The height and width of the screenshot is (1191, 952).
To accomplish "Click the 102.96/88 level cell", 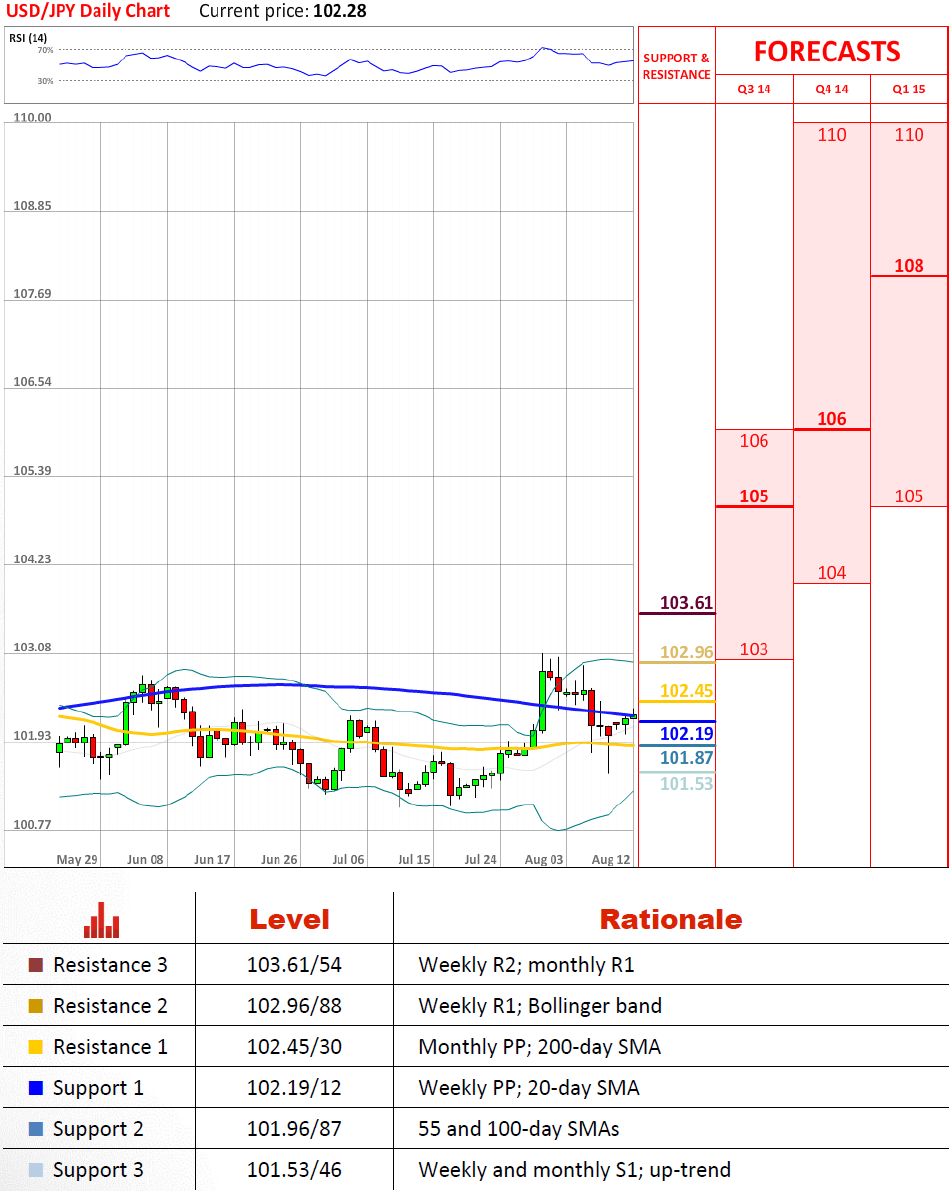I will click(x=294, y=1006).
